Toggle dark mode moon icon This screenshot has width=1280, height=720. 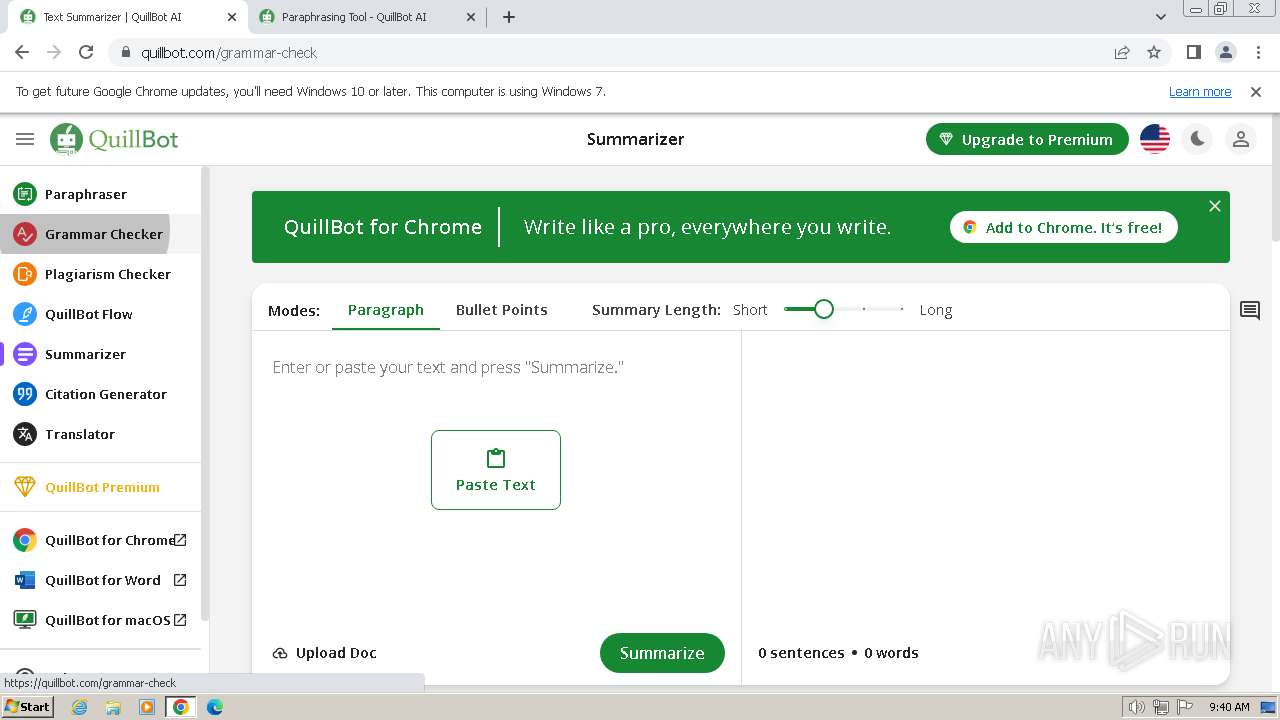(x=1197, y=139)
